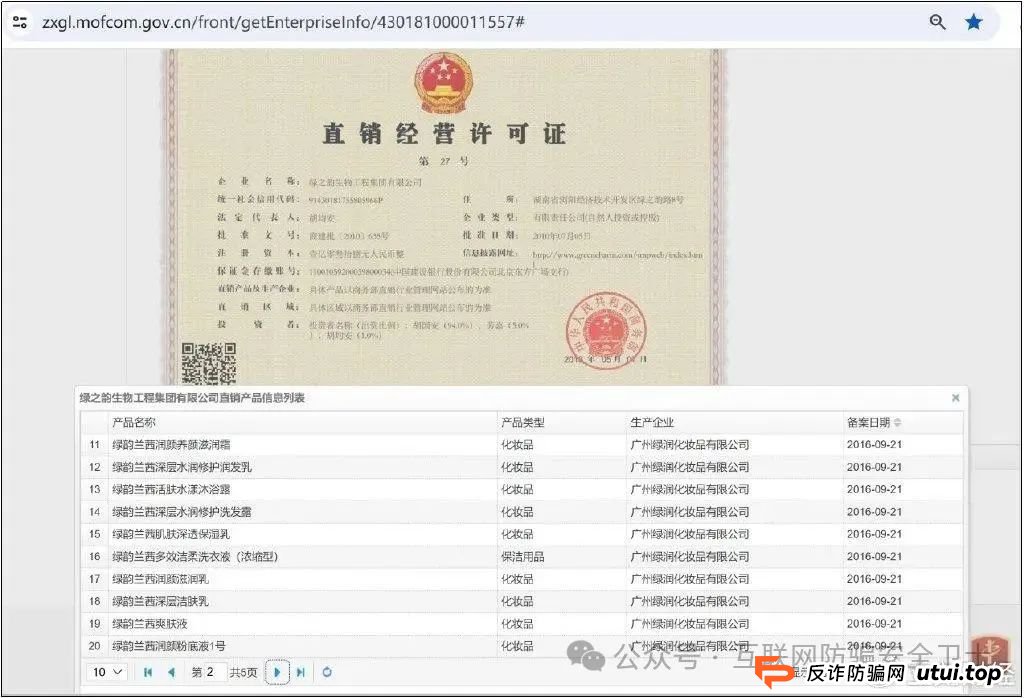The height and width of the screenshot is (698, 1024).
Task: Go to the previous page of results
Action: 172,672
